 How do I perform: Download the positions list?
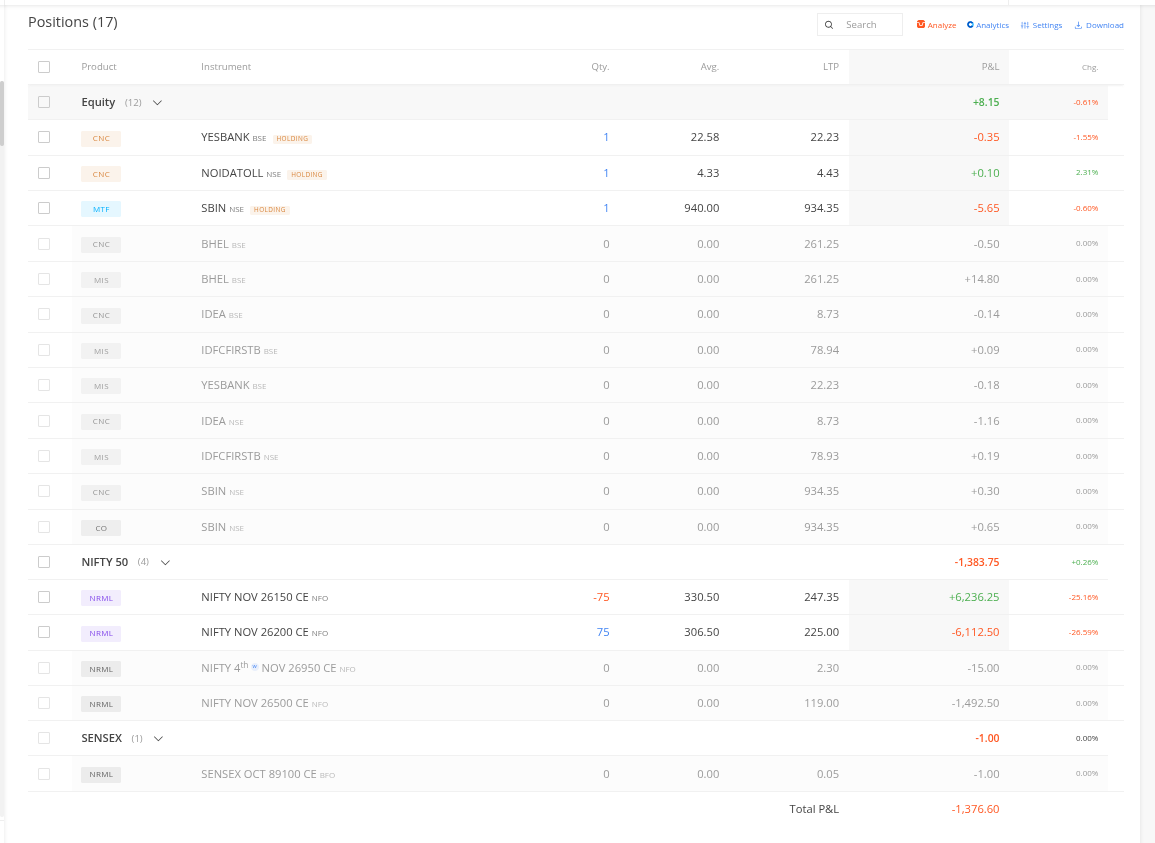point(1098,25)
